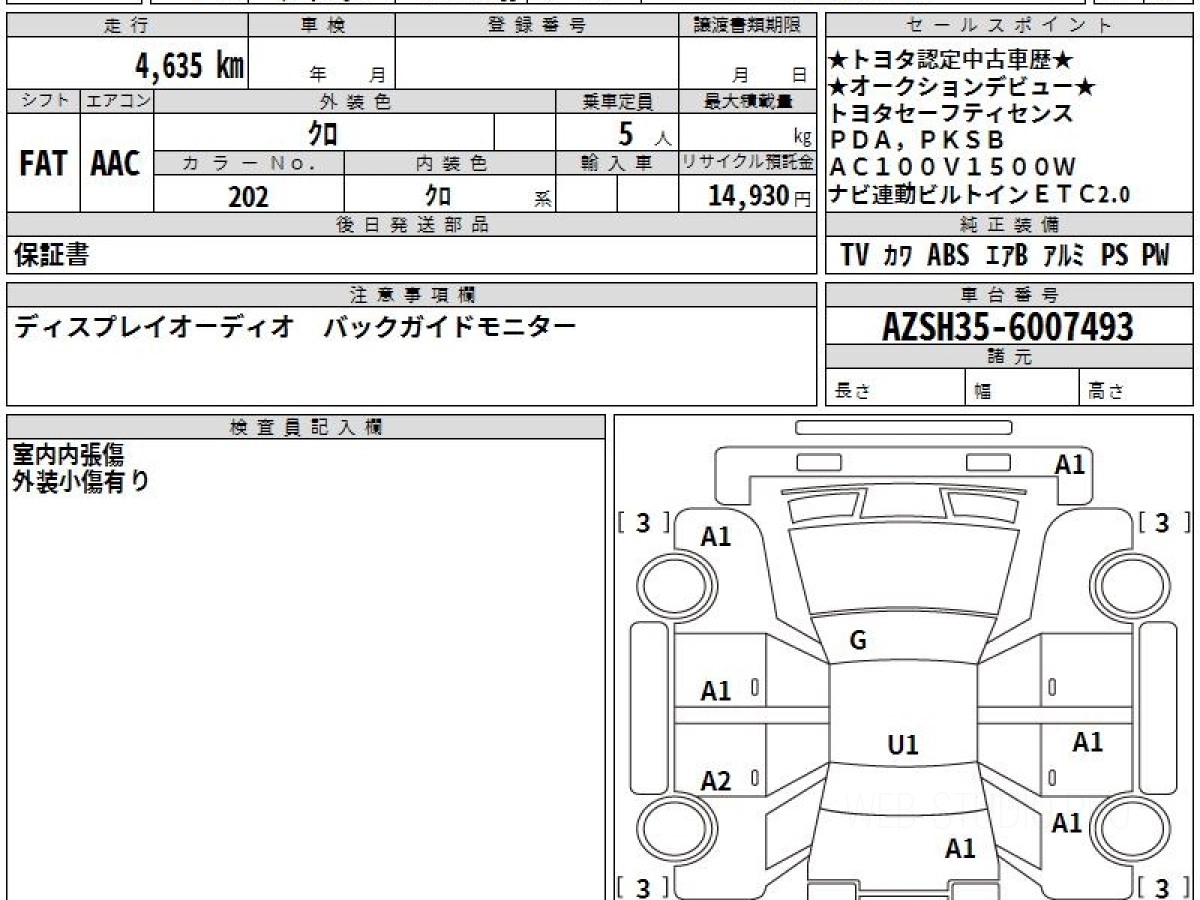Viewport: 1200px width, 900px height.
Task: Select the 走行 header cell
Action: [127, 26]
